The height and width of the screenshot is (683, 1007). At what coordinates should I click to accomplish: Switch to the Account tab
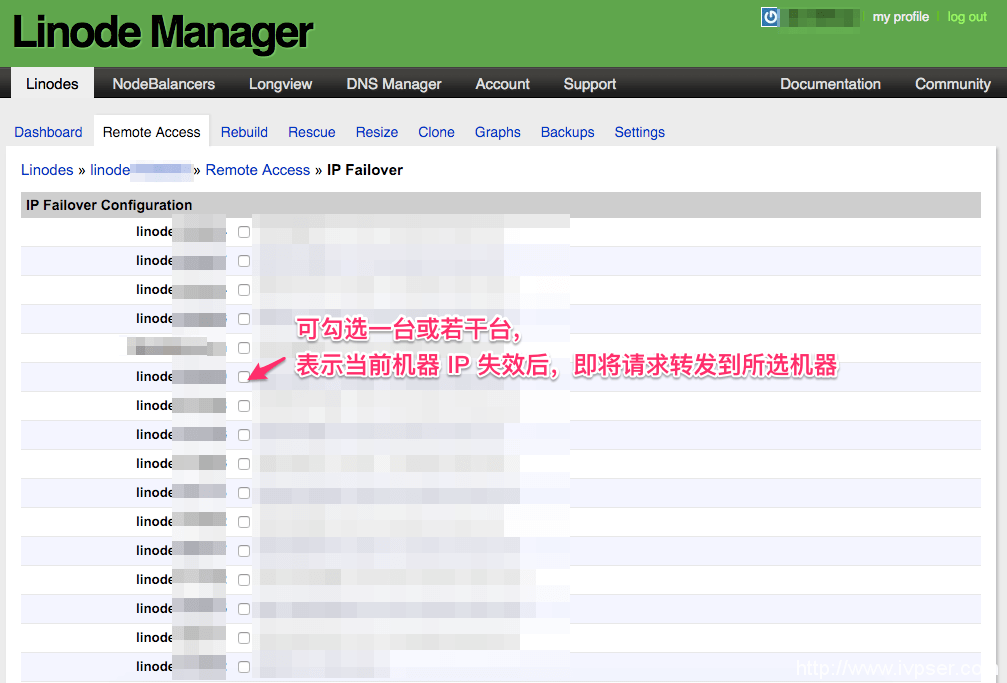click(x=502, y=84)
